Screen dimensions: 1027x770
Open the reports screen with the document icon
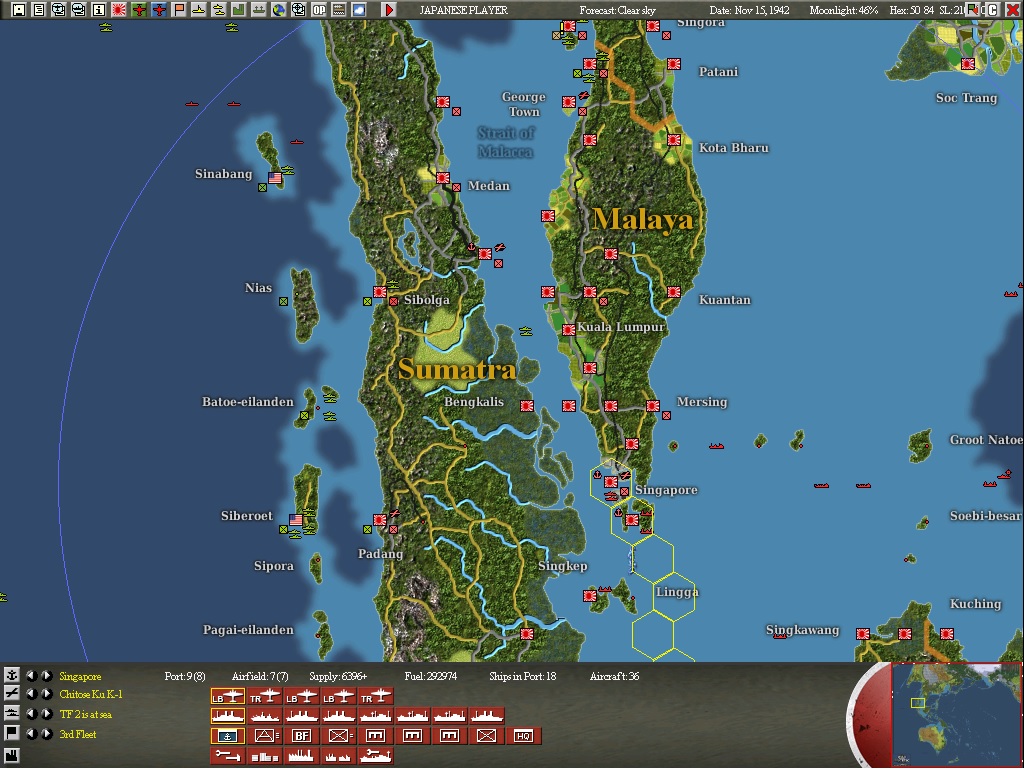(39, 8)
